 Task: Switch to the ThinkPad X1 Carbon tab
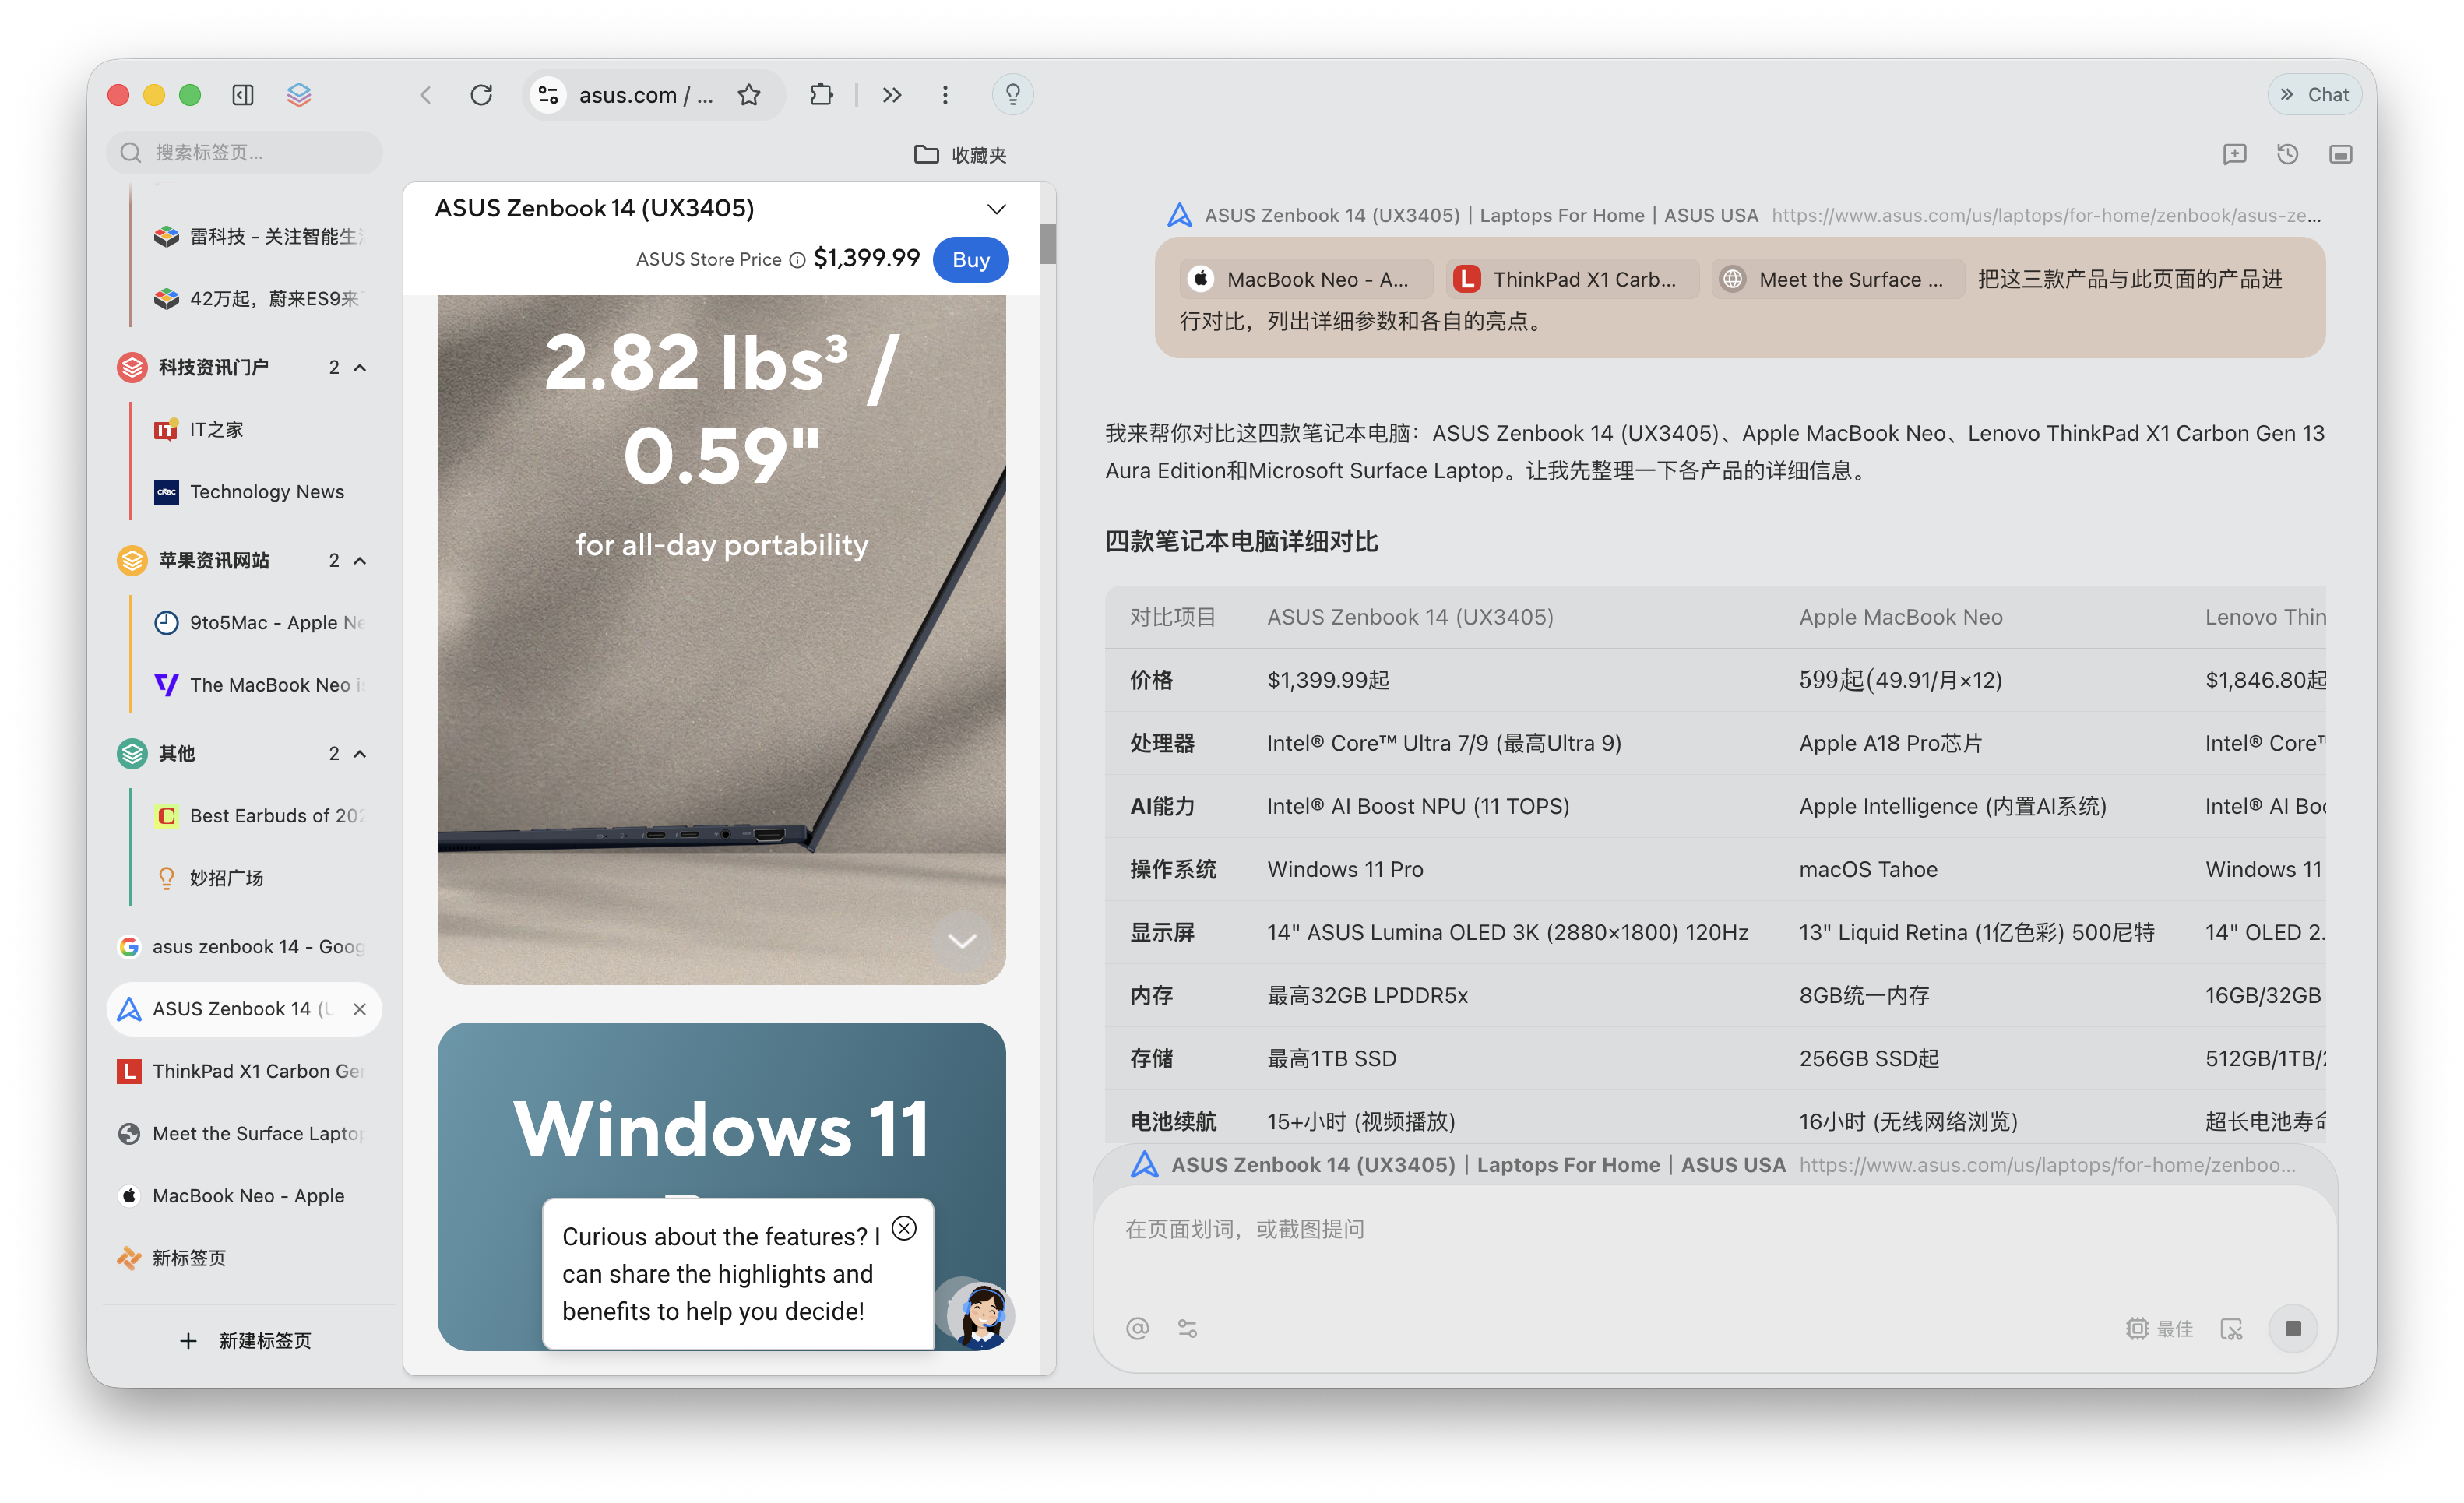point(256,1071)
